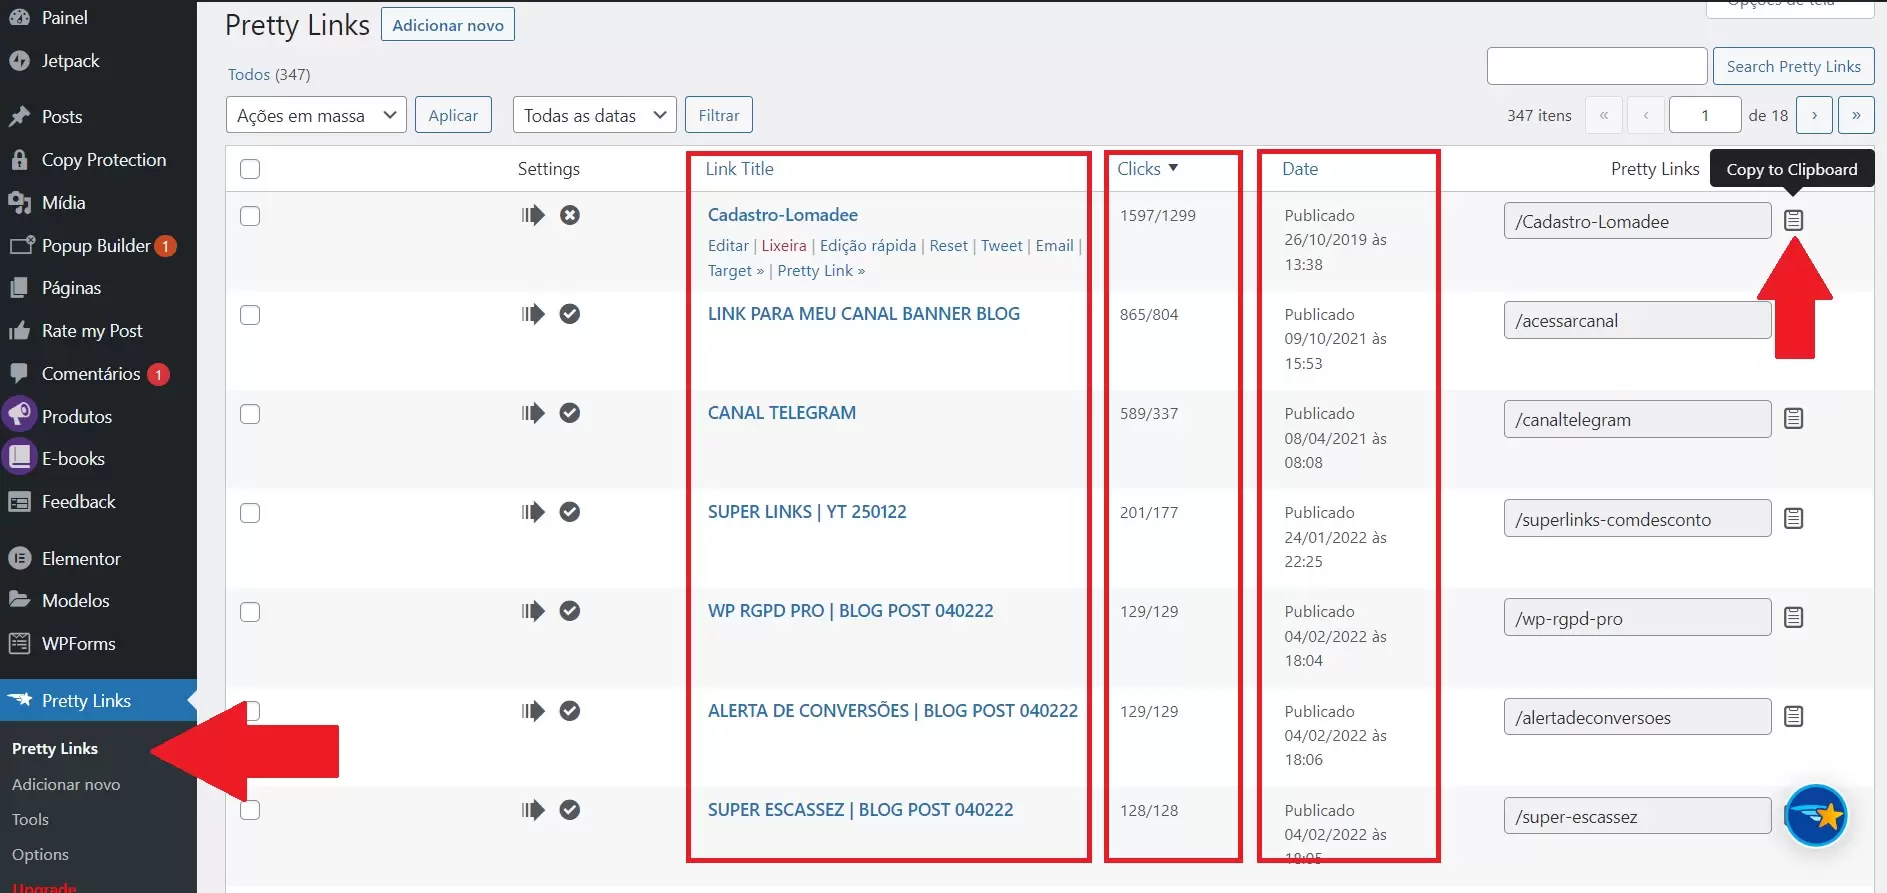Click the search text field
1887x893 pixels.
tap(1597, 66)
